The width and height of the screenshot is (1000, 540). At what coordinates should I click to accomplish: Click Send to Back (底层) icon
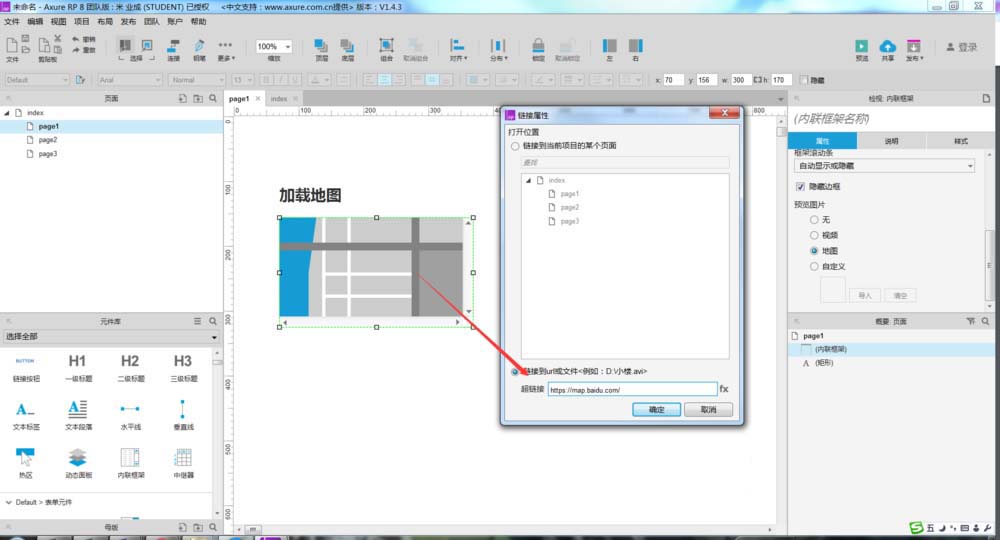(x=347, y=46)
